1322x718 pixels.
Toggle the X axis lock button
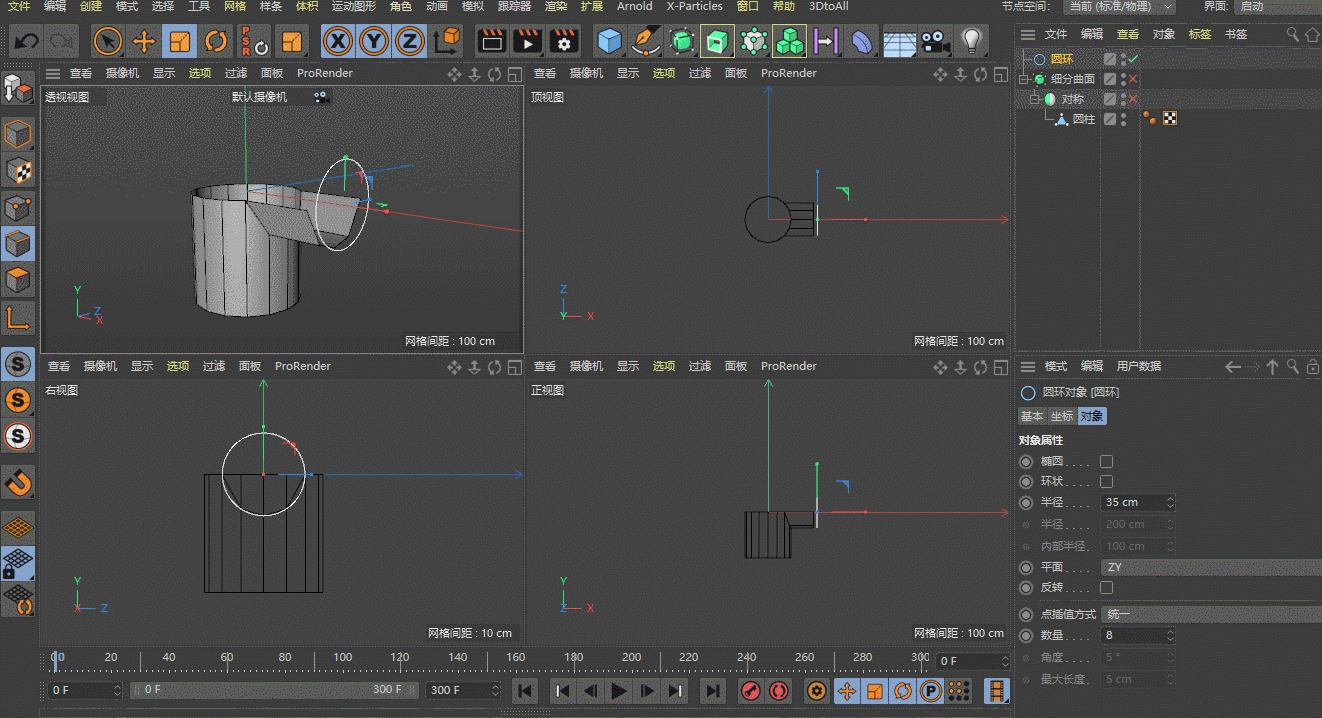click(x=339, y=41)
